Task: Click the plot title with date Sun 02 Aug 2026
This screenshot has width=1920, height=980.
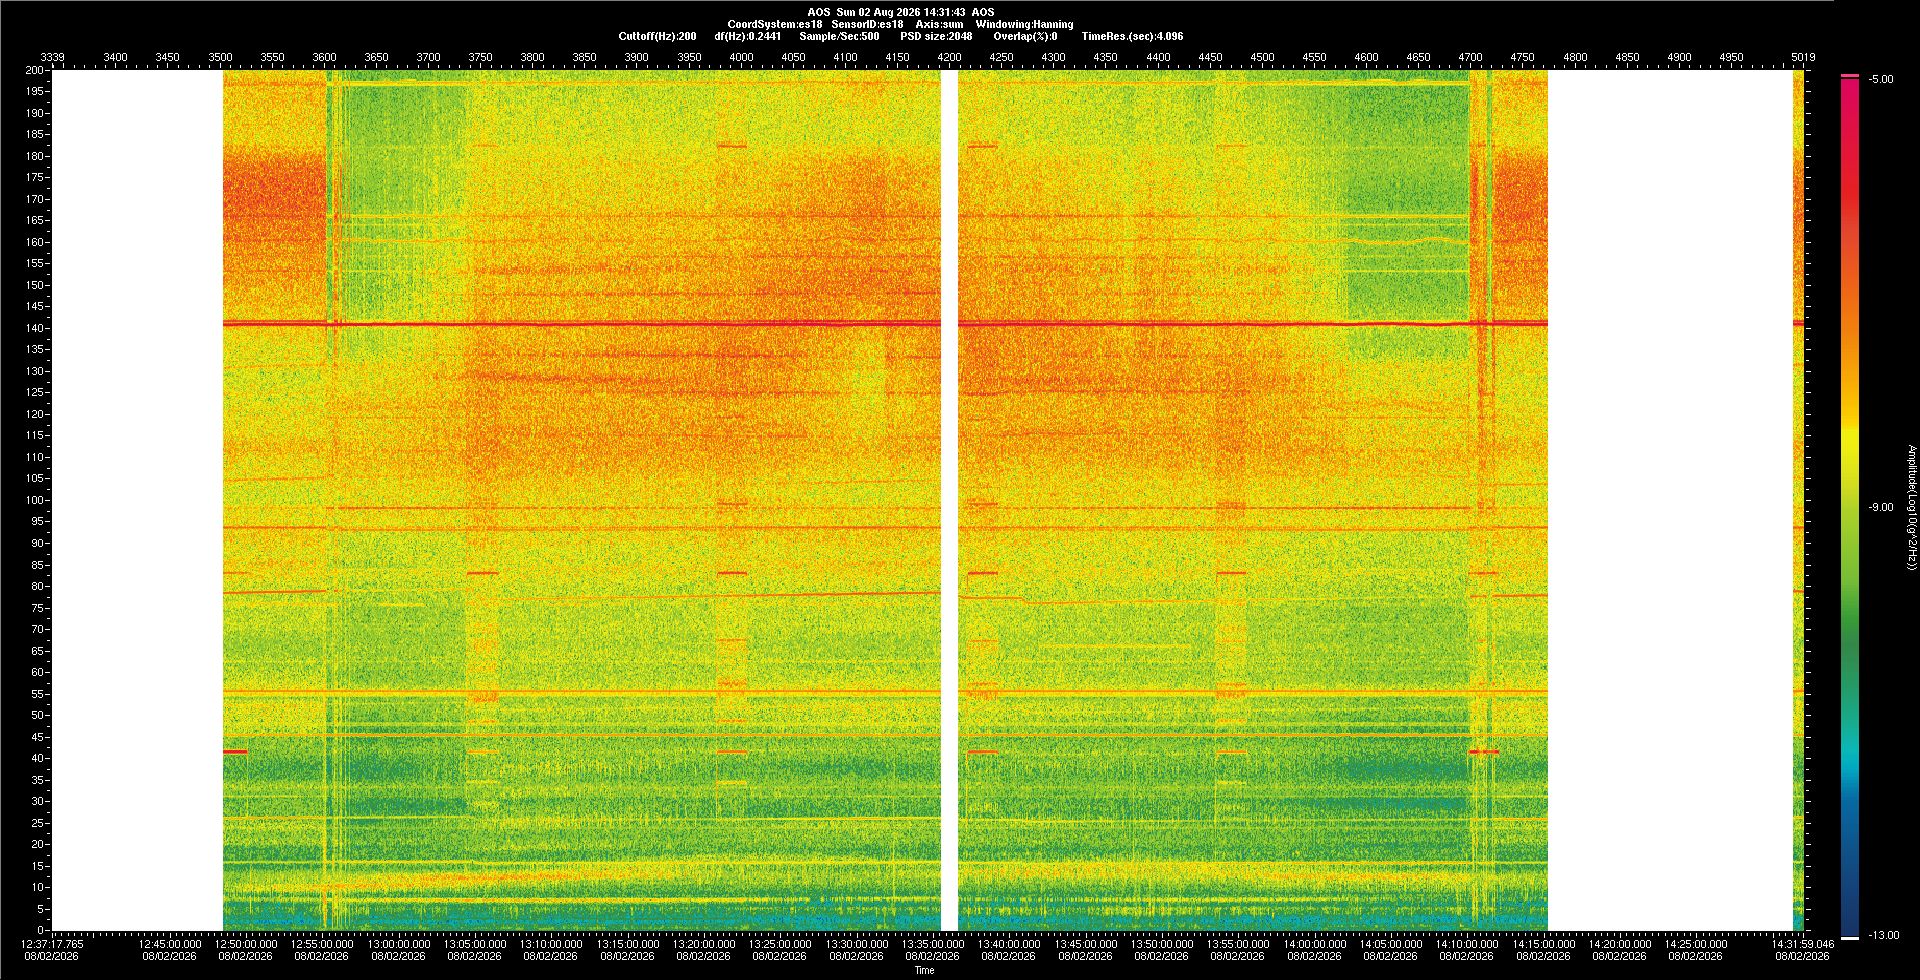Action: click(900, 12)
